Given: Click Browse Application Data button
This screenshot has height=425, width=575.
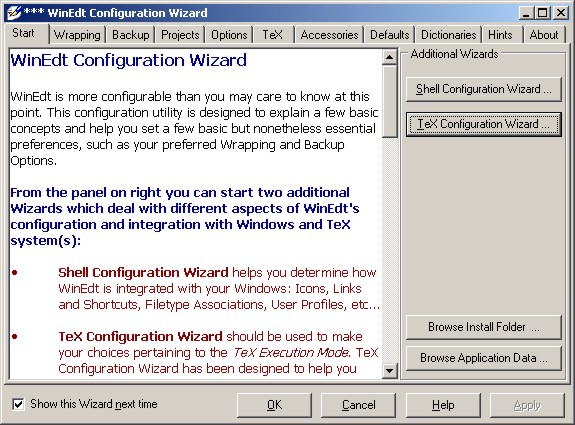Looking at the screenshot, I should (x=484, y=358).
